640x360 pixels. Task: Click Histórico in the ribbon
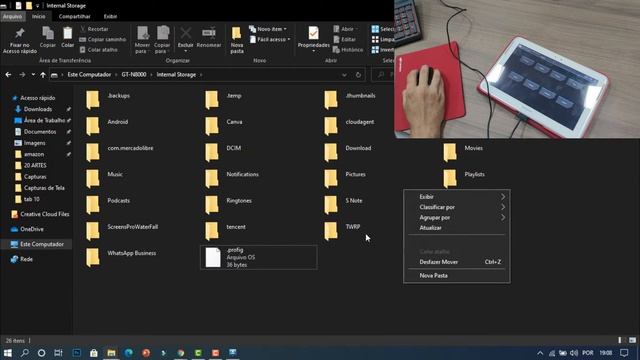tap(348, 49)
